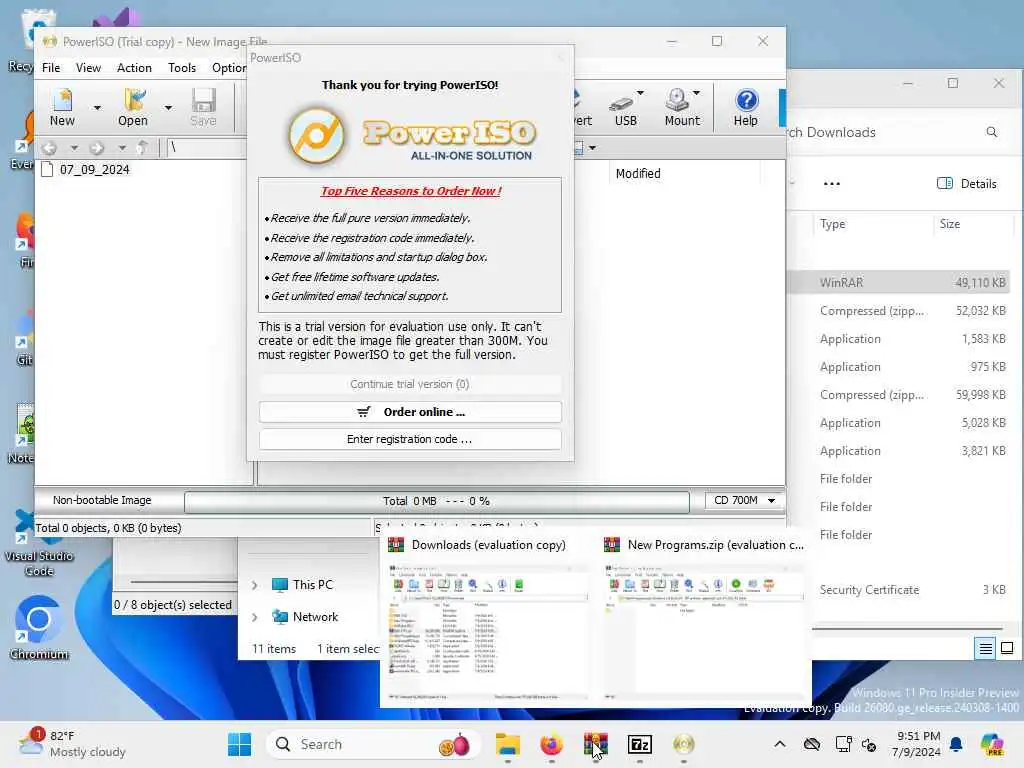Open the Tools menu in PowerISO

(x=182, y=68)
